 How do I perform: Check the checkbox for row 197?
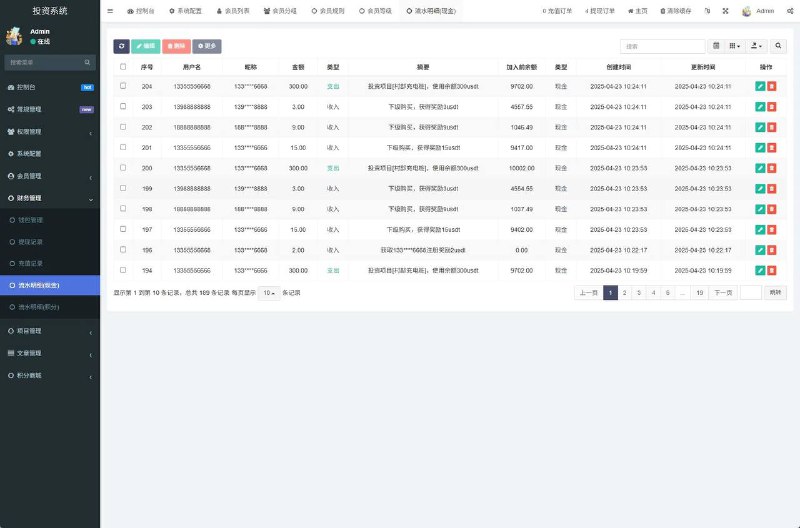pos(123,229)
